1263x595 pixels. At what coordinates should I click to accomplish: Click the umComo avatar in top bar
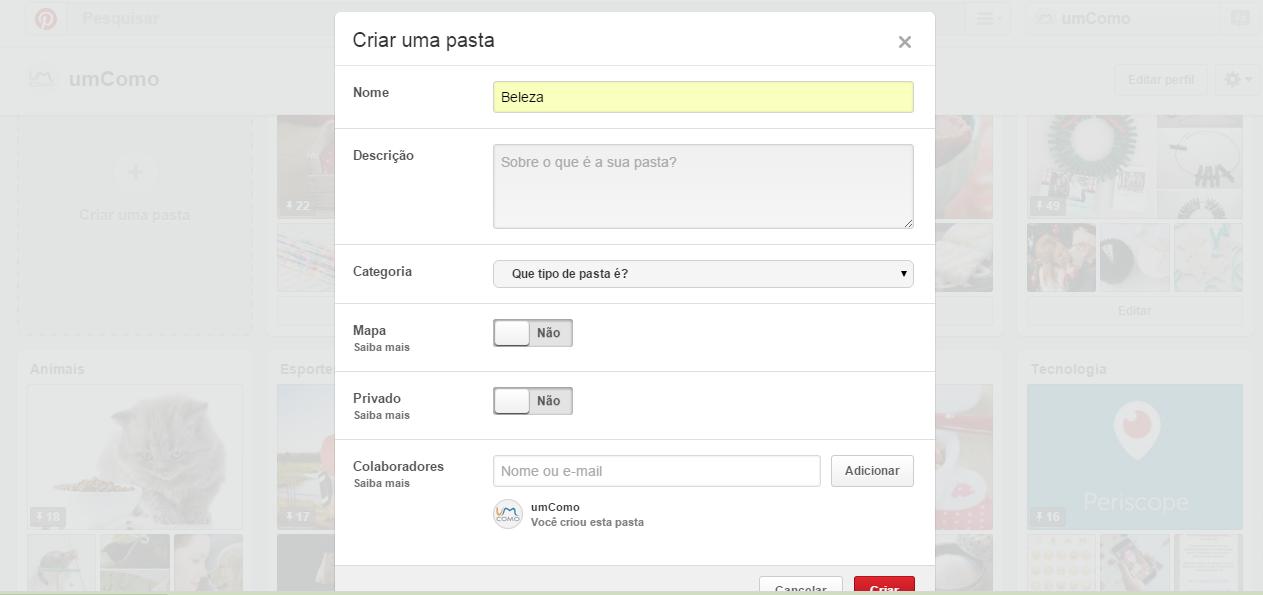1045,19
